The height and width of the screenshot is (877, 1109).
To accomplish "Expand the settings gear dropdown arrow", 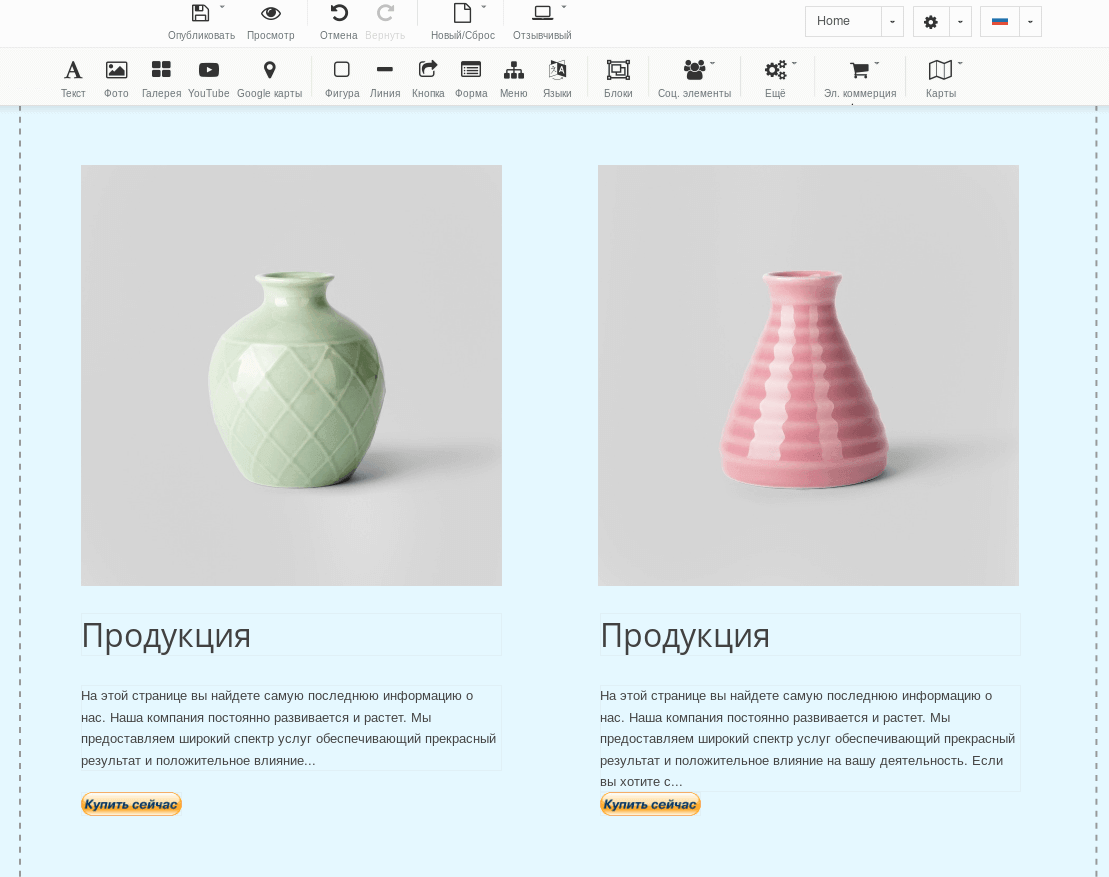I will pos(960,21).
